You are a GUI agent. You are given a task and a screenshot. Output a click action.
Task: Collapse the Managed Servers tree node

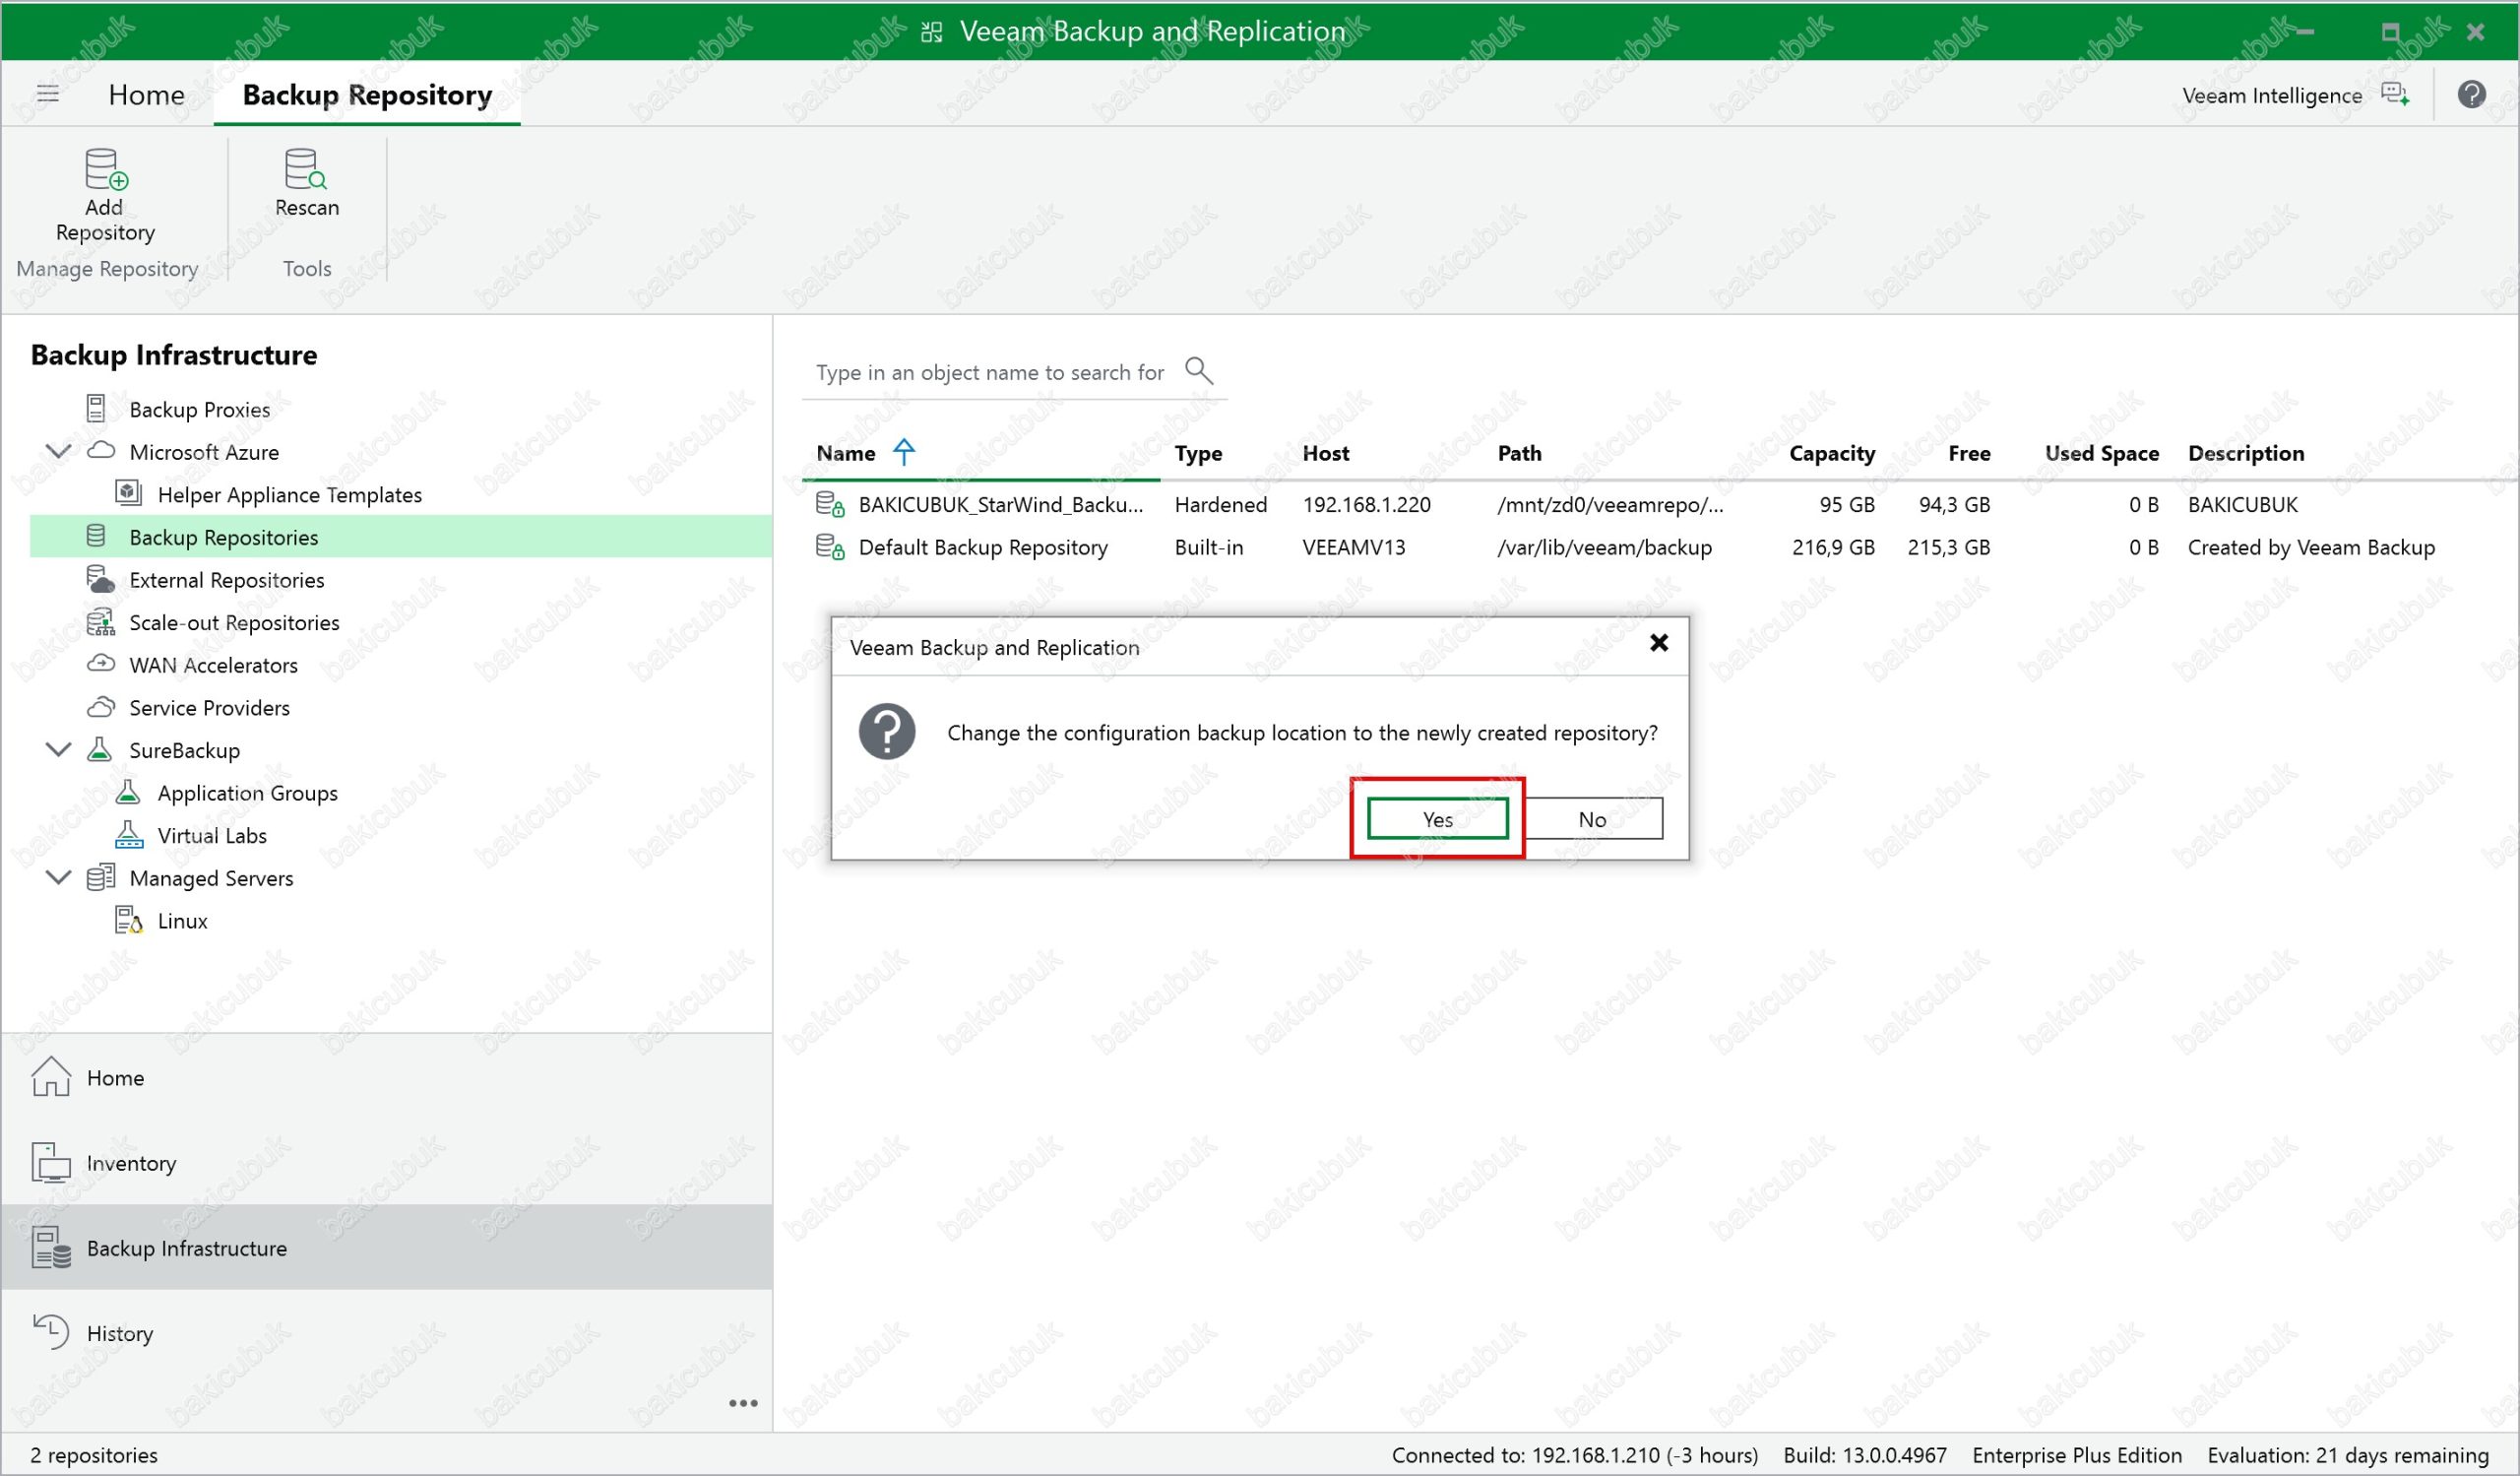(59, 877)
